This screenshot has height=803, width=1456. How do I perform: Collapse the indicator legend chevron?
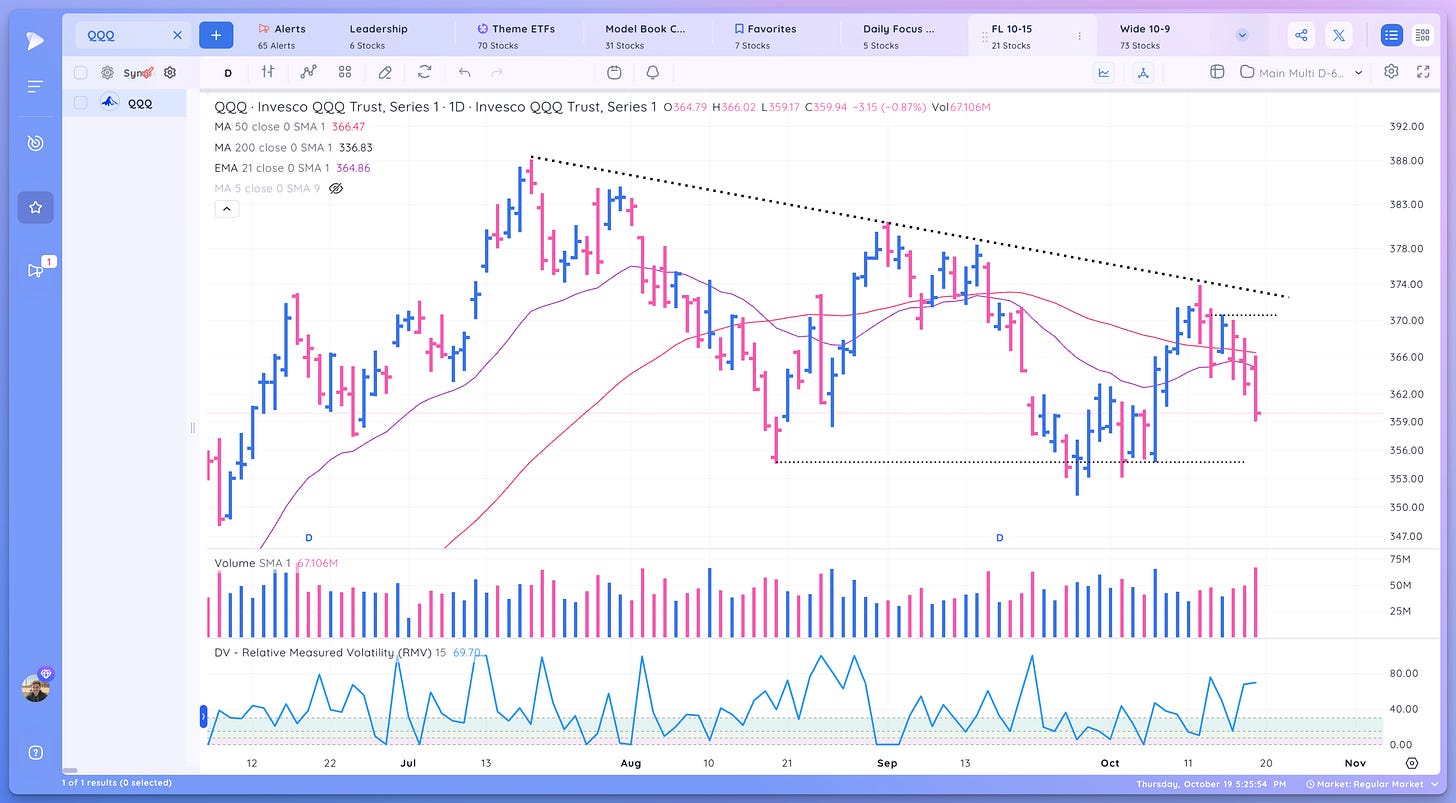(226, 209)
